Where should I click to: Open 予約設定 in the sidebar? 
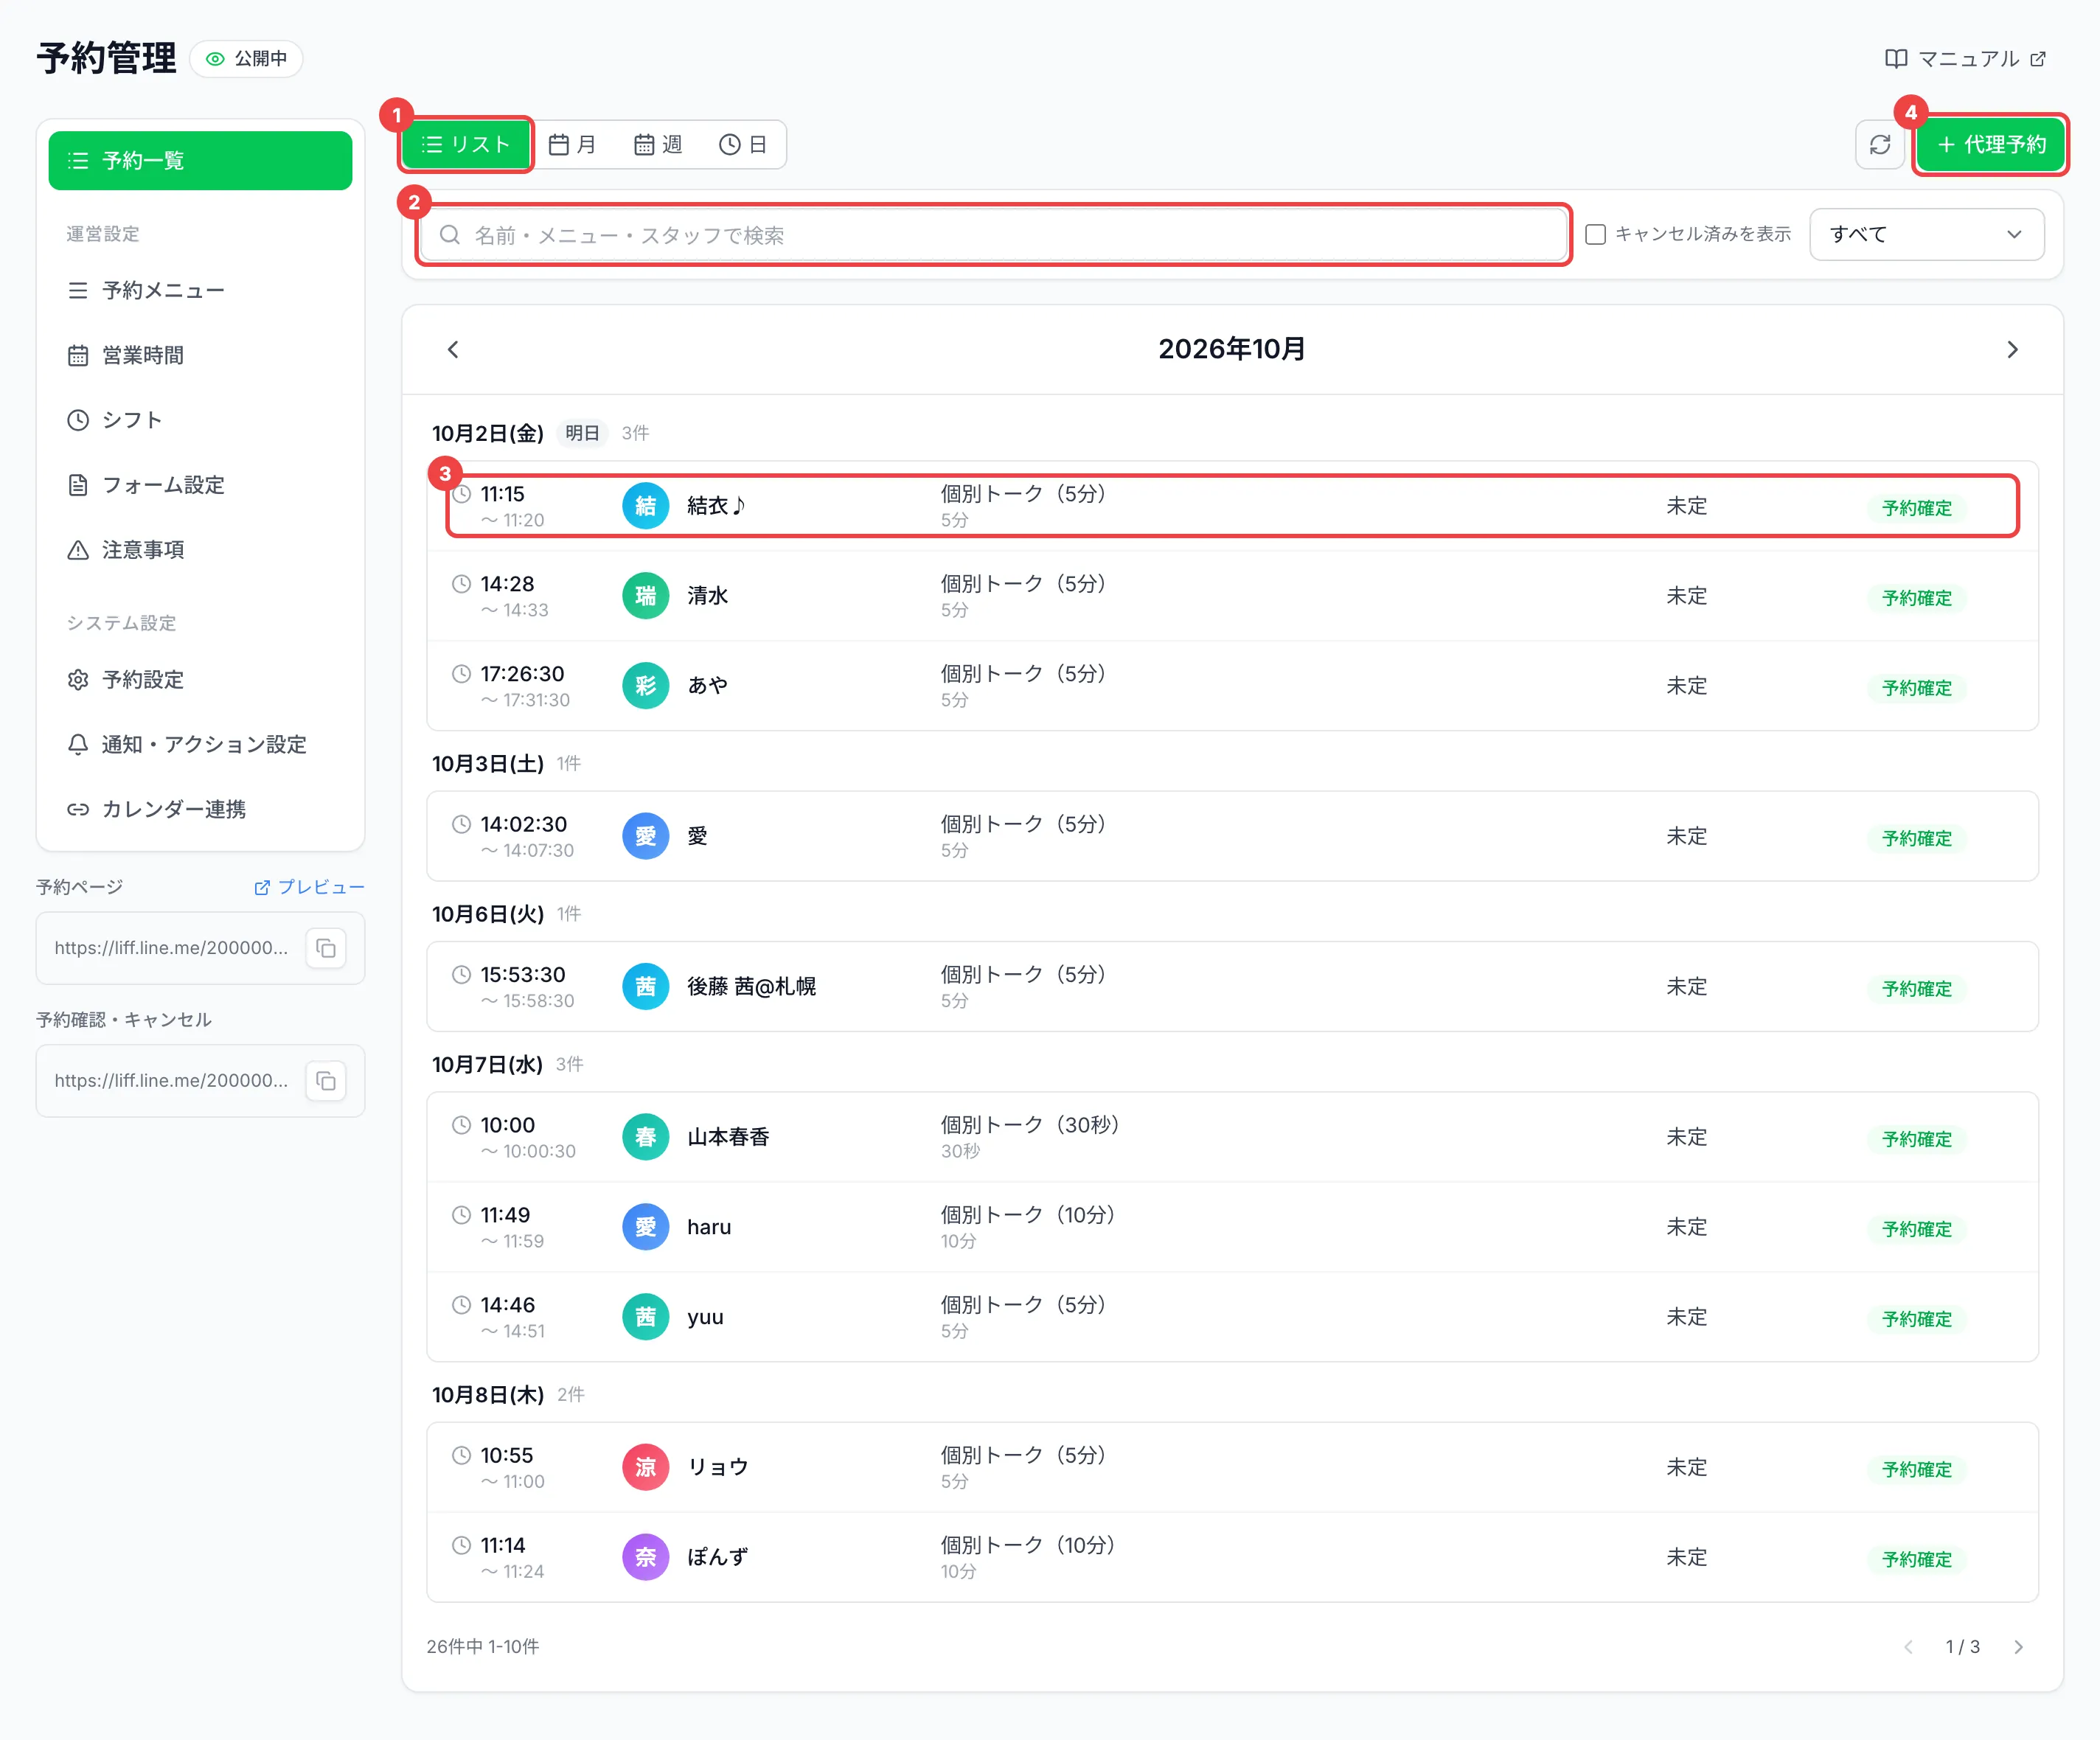click(200, 680)
